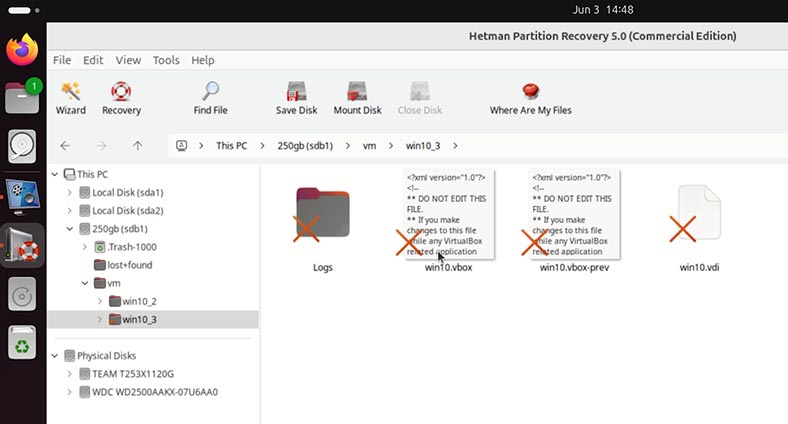Collapse the 250gb (sdb1) node
Screen dimensions: 788x424
point(69,229)
